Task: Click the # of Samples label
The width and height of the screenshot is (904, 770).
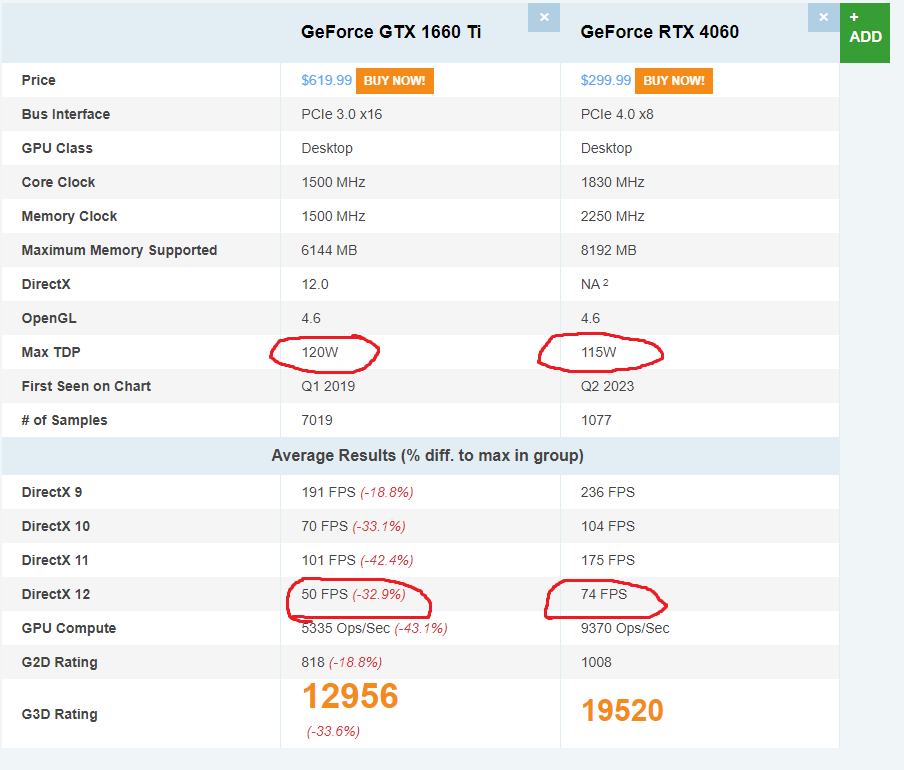Action: [65, 420]
